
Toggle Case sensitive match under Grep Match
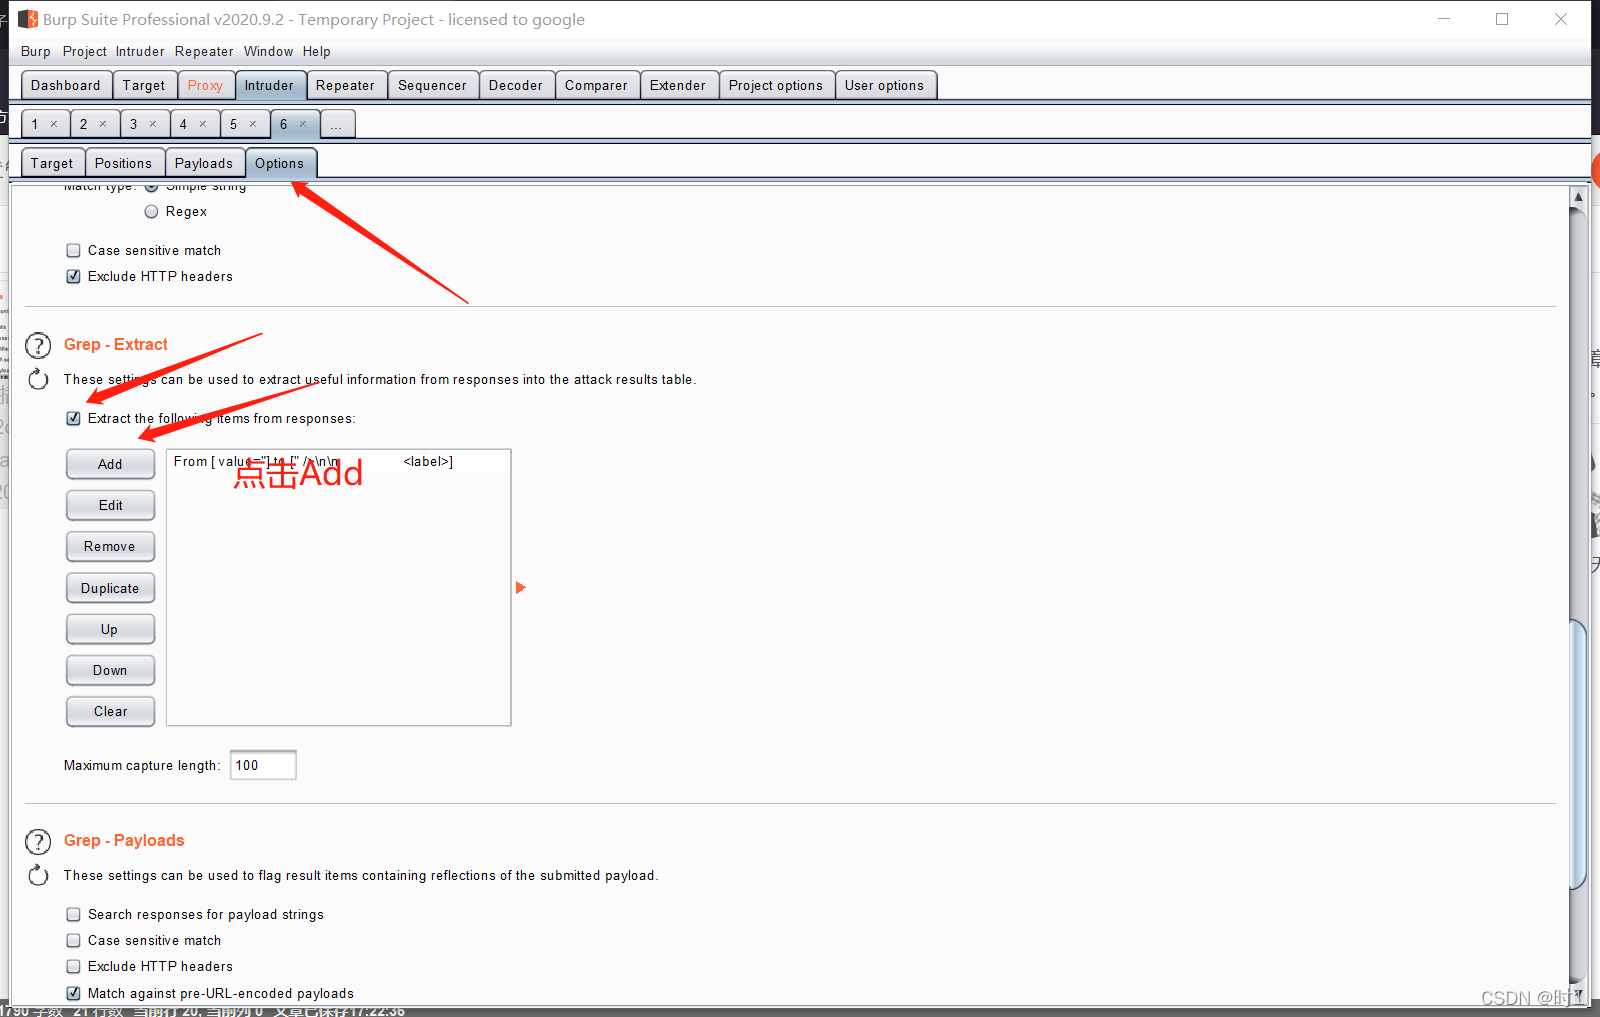[73, 251]
